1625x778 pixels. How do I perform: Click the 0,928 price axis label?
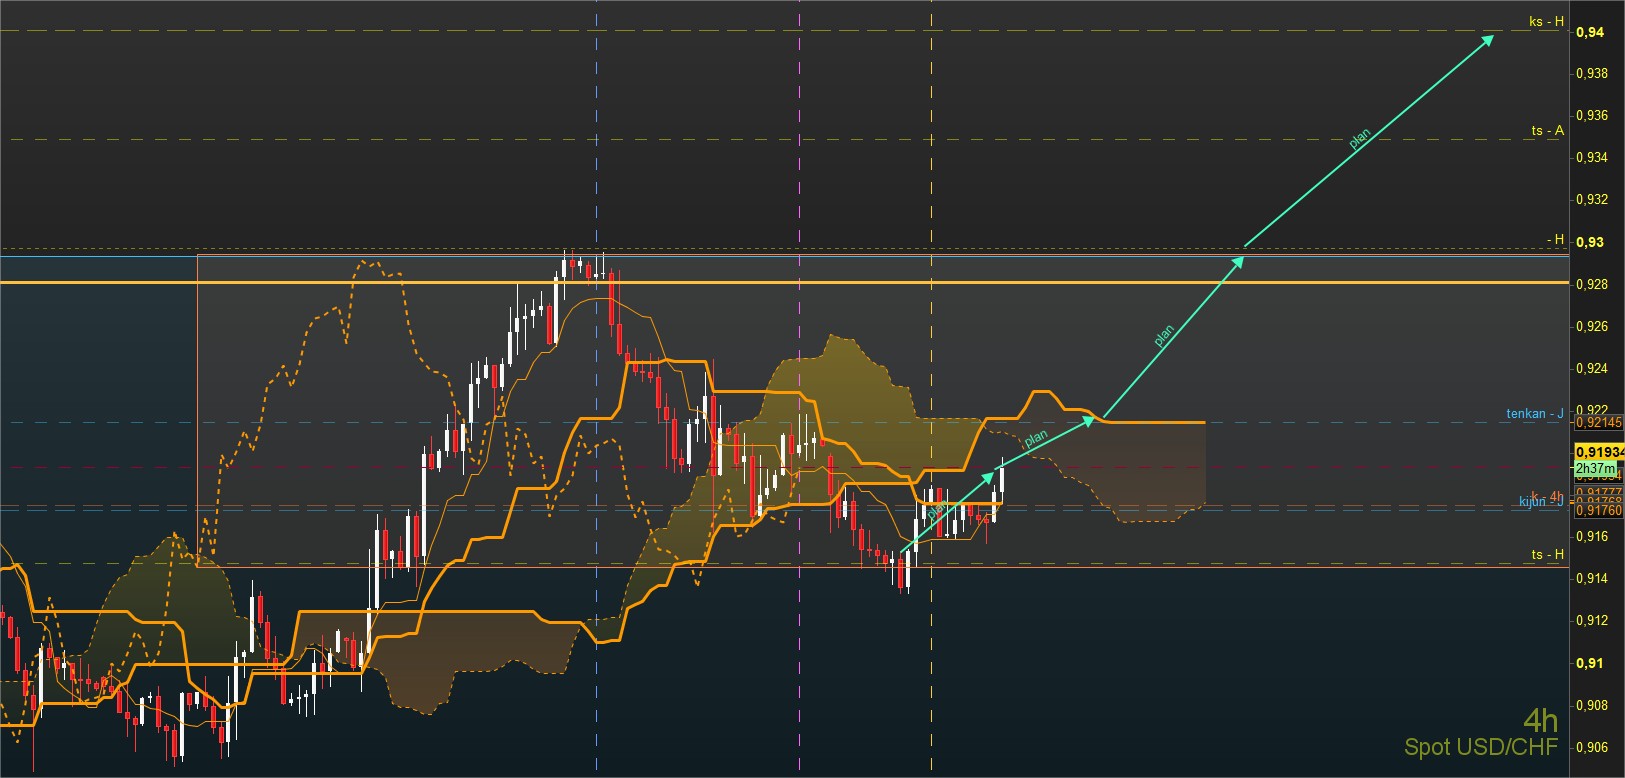click(x=1592, y=285)
